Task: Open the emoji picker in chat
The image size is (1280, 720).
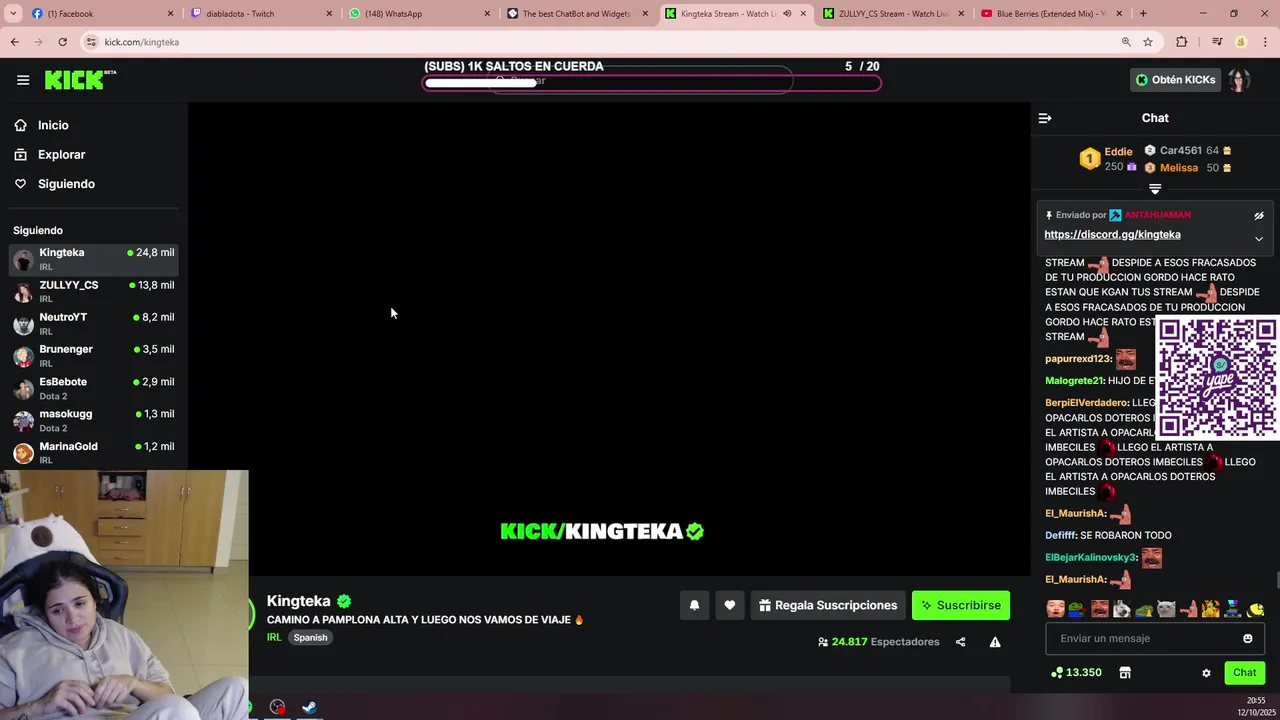Action: [1247, 638]
